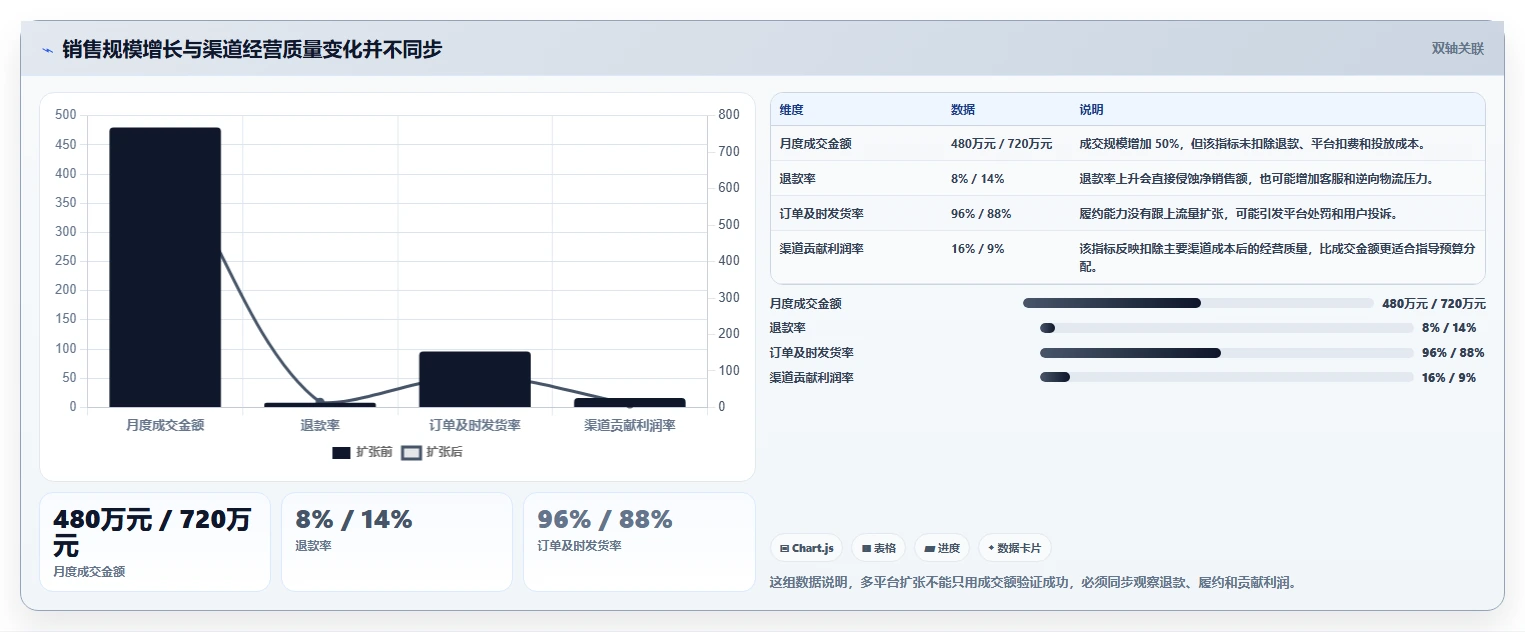Select the 表格 chip

click(878, 548)
